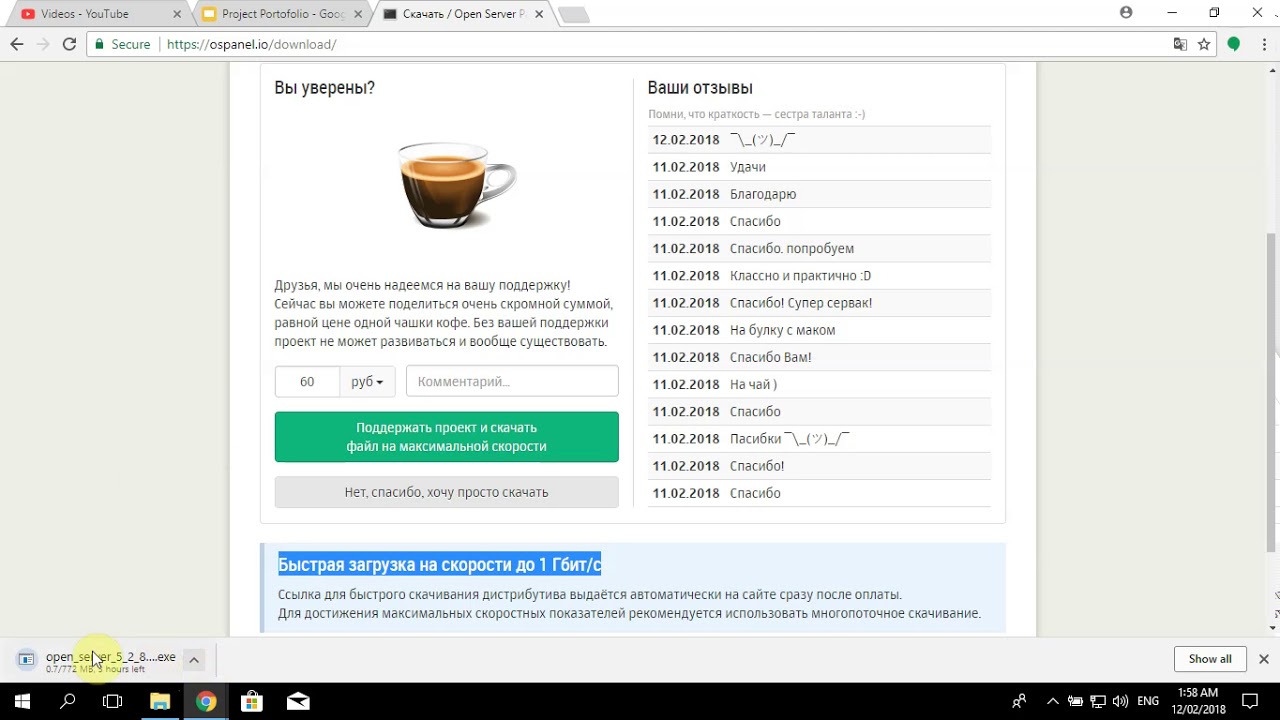Viewport: 1280px width, 720px height.
Task: Click the Secure padlock site info
Action: click(122, 44)
